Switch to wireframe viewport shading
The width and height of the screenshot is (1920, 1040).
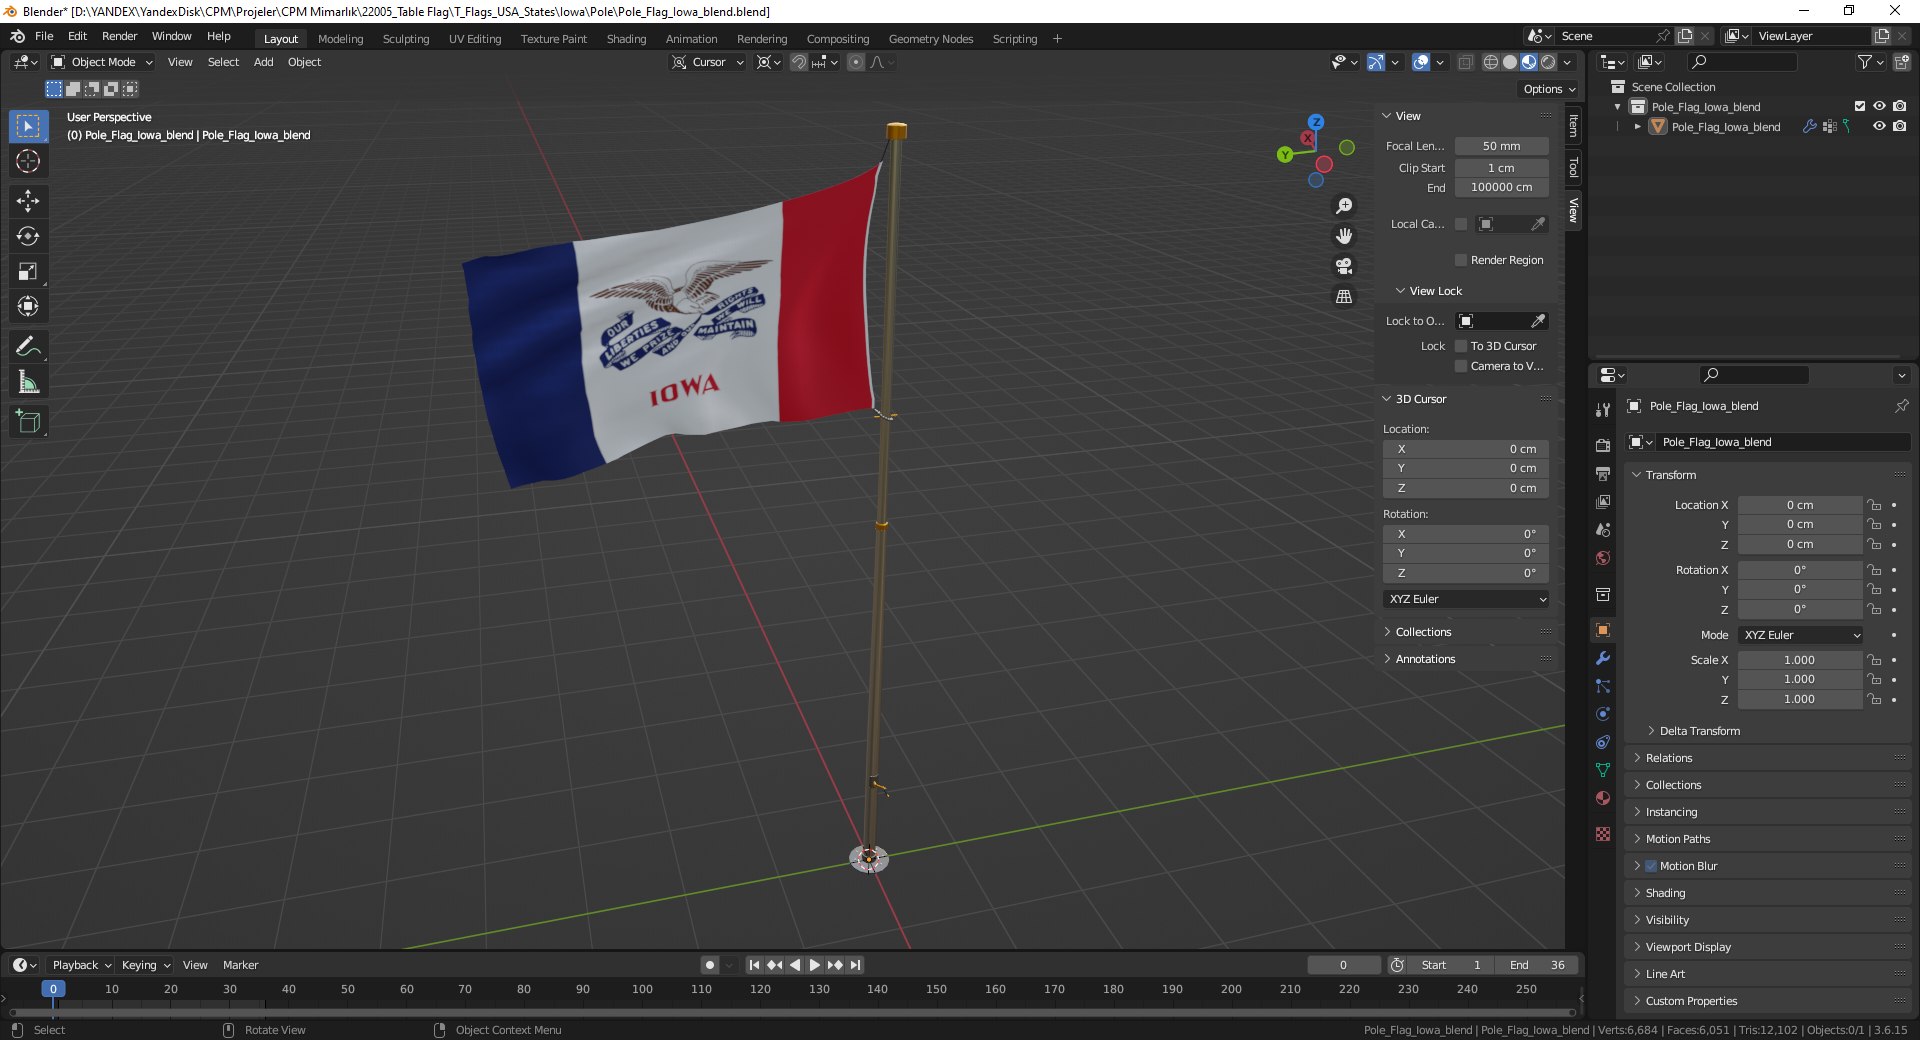(1491, 62)
